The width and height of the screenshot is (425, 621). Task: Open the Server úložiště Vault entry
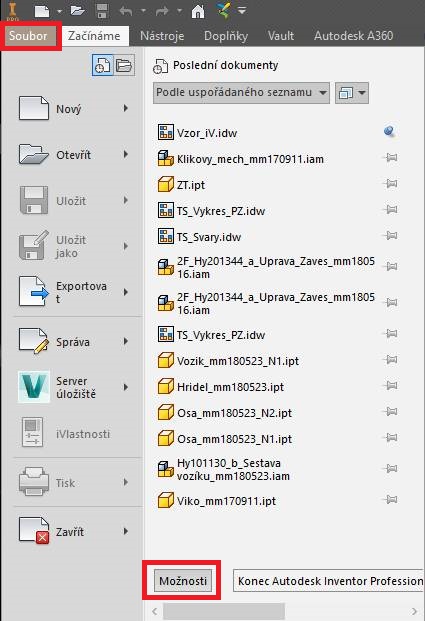pos(71,387)
